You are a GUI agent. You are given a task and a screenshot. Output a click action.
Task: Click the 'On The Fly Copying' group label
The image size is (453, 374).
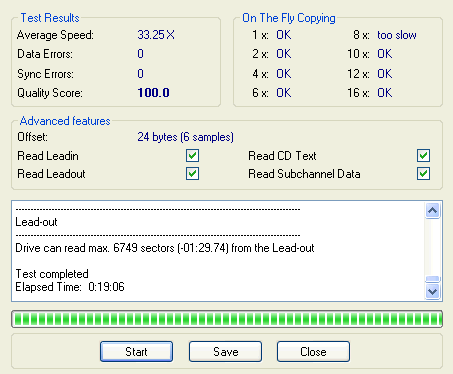tap(289, 18)
